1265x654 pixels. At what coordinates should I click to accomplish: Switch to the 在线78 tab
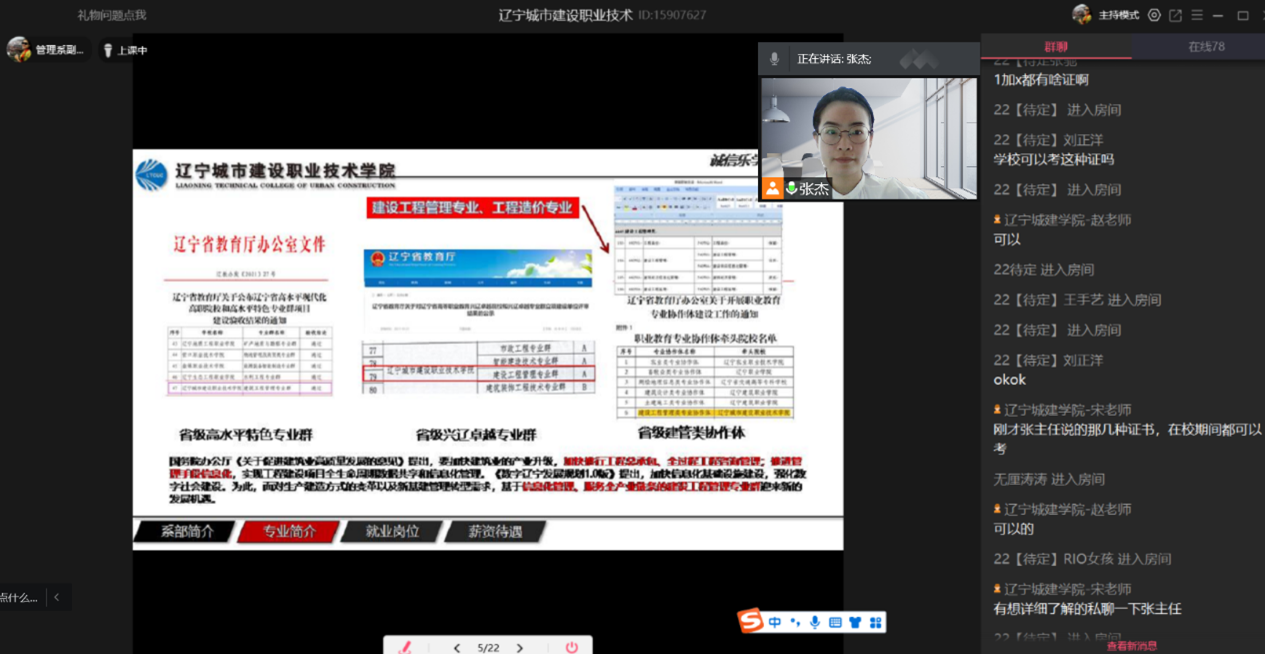(x=1205, y=47)
